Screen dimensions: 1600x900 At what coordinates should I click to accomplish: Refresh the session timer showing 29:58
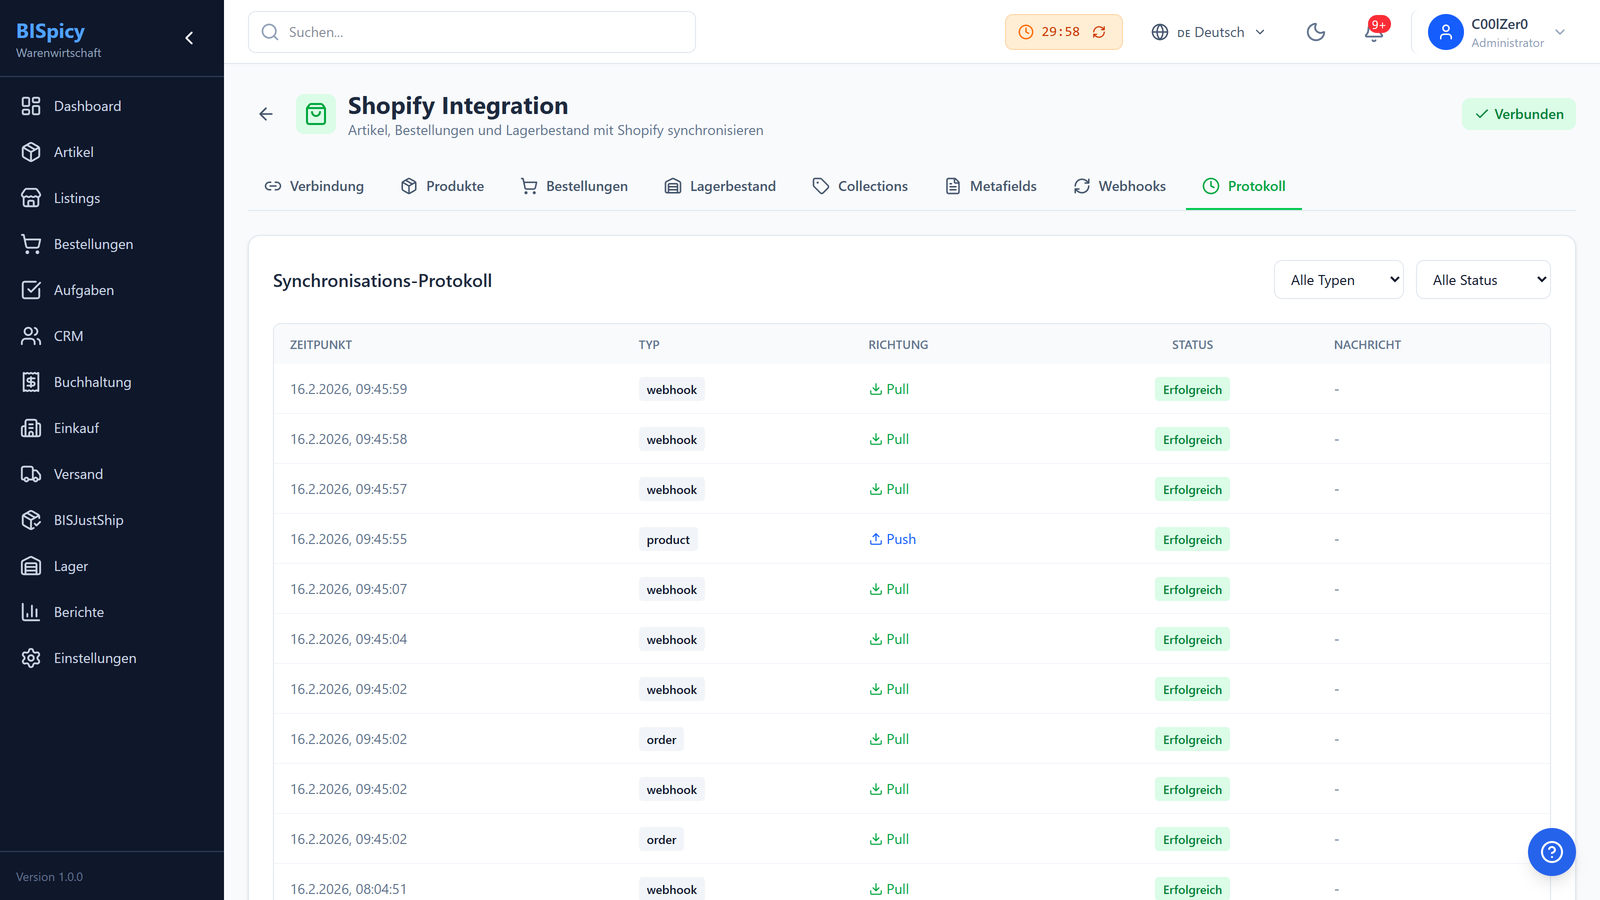tap(1099, 32)
